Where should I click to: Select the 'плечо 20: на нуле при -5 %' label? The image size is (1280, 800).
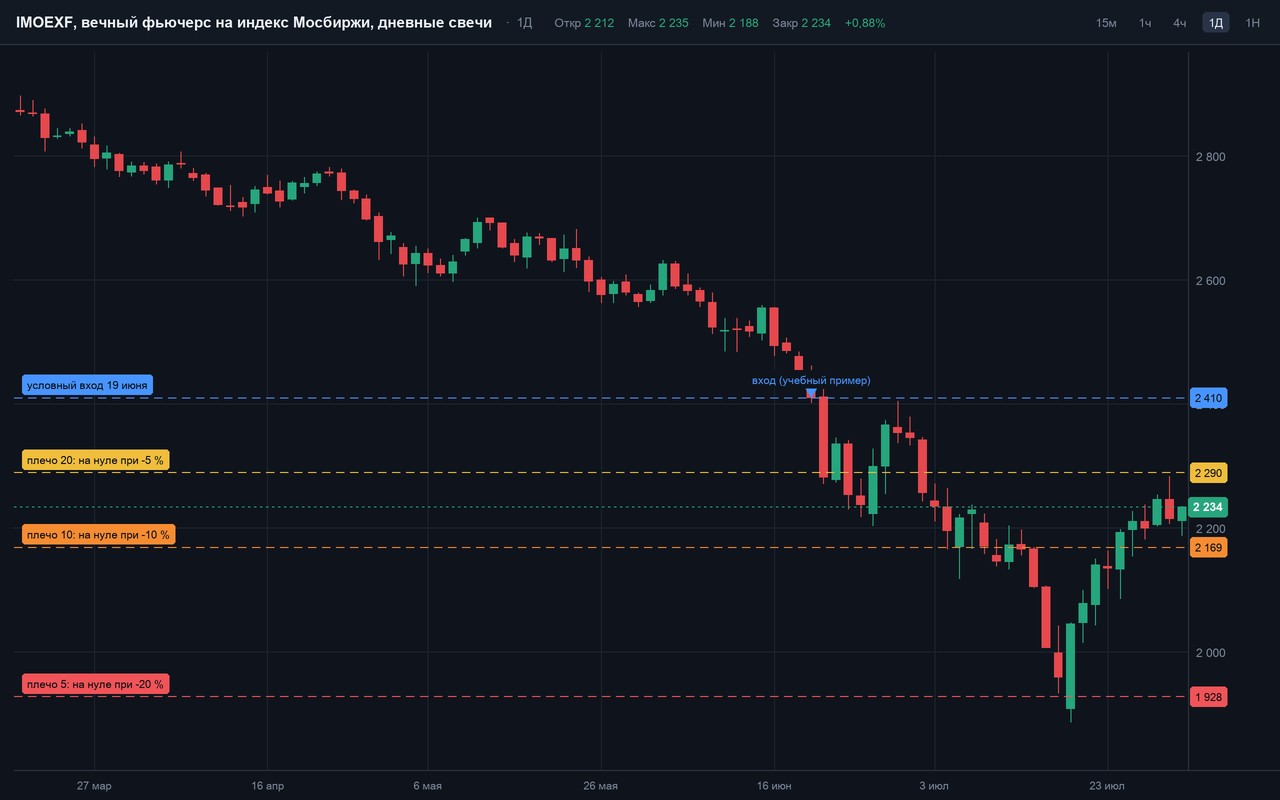(x=95, y=460)
